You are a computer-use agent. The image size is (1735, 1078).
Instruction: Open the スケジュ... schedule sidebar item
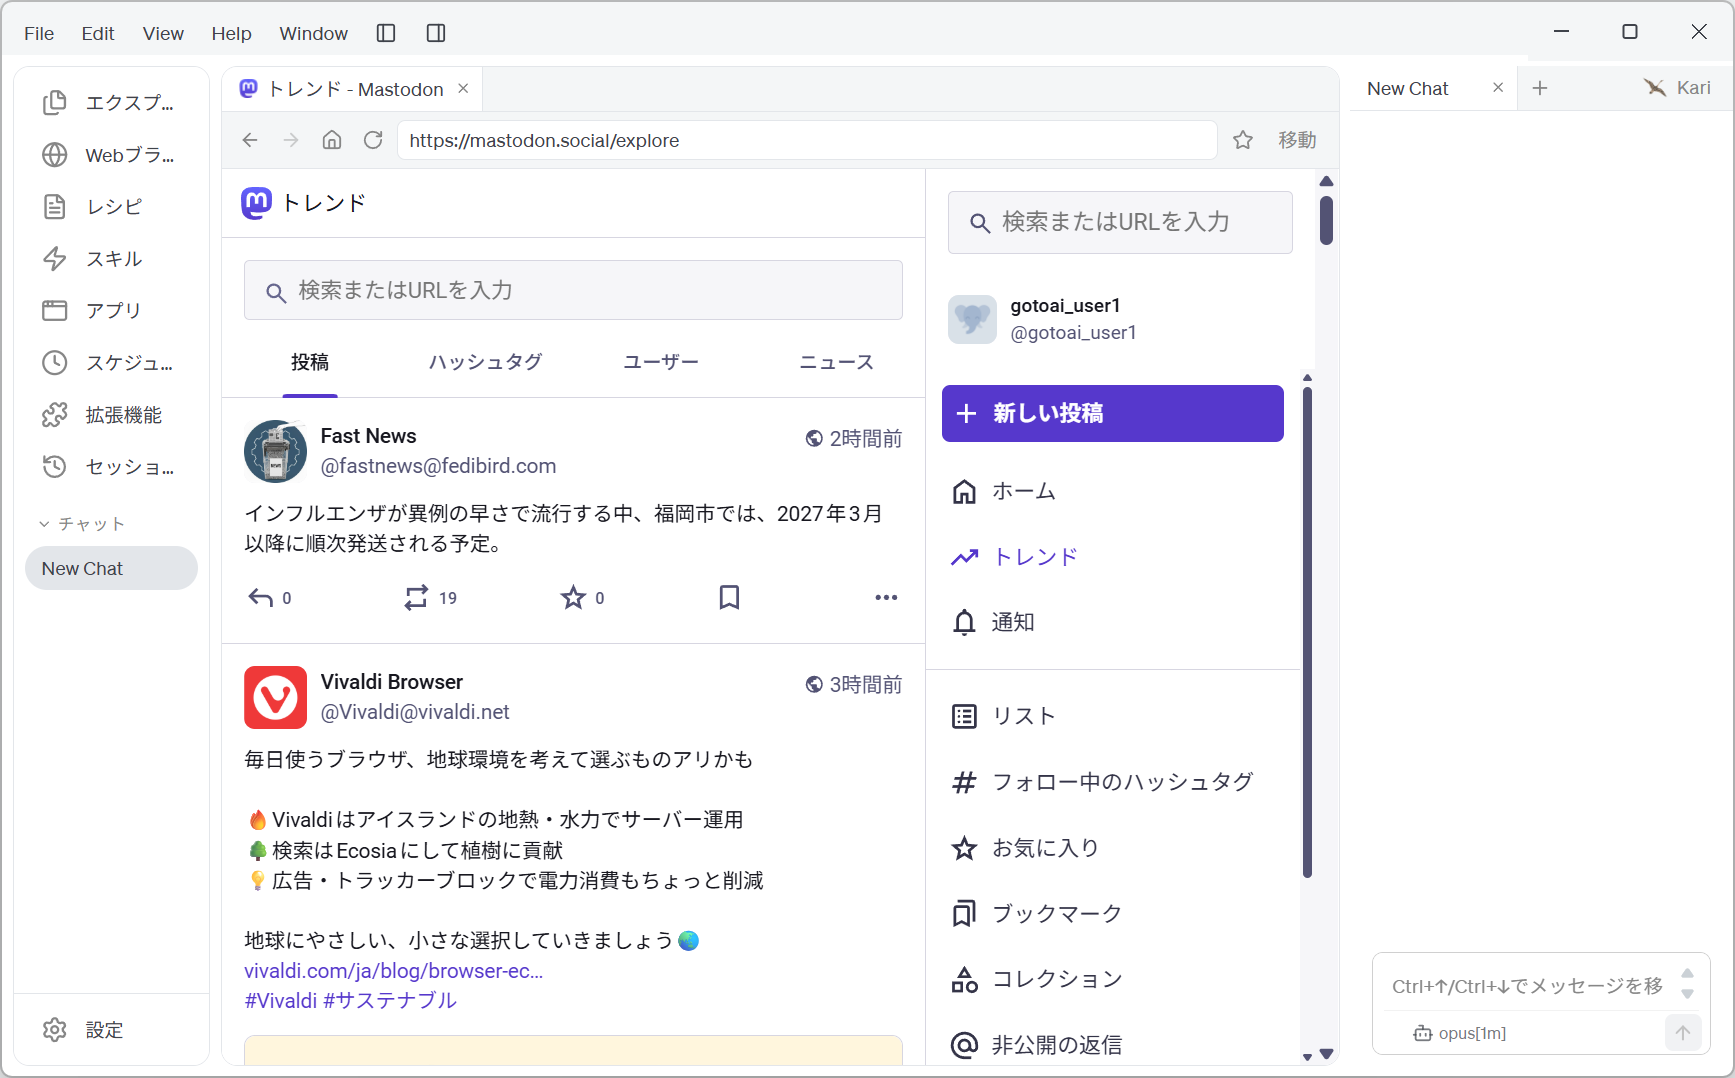pos(111,363)
